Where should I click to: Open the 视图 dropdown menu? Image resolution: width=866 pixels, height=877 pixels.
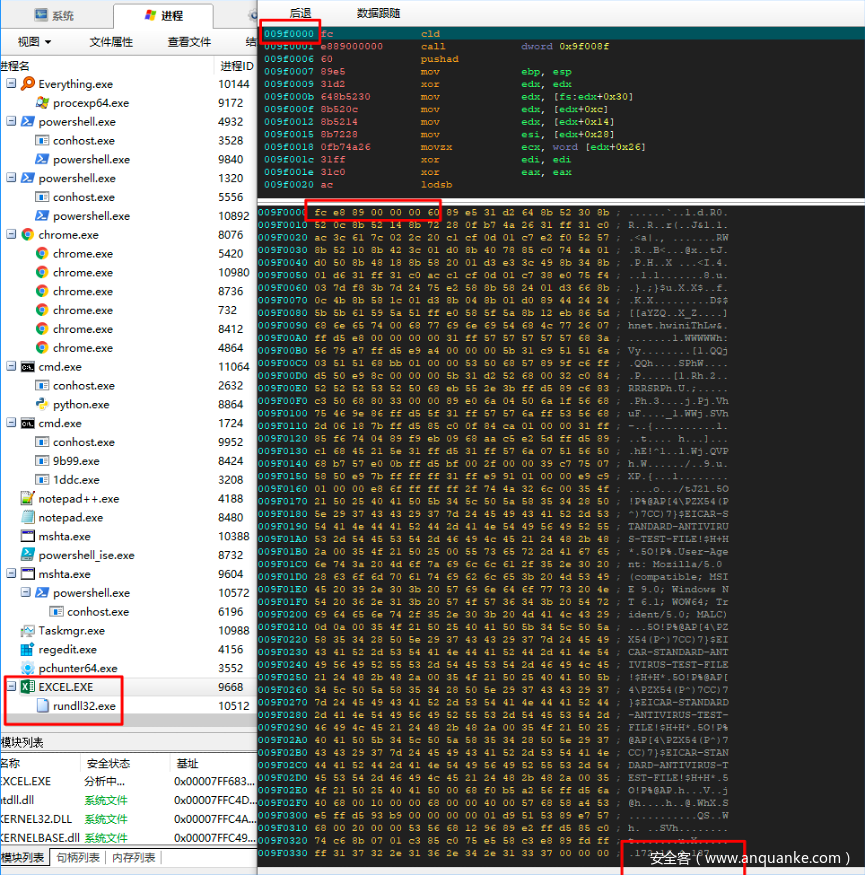pos(34,42)
